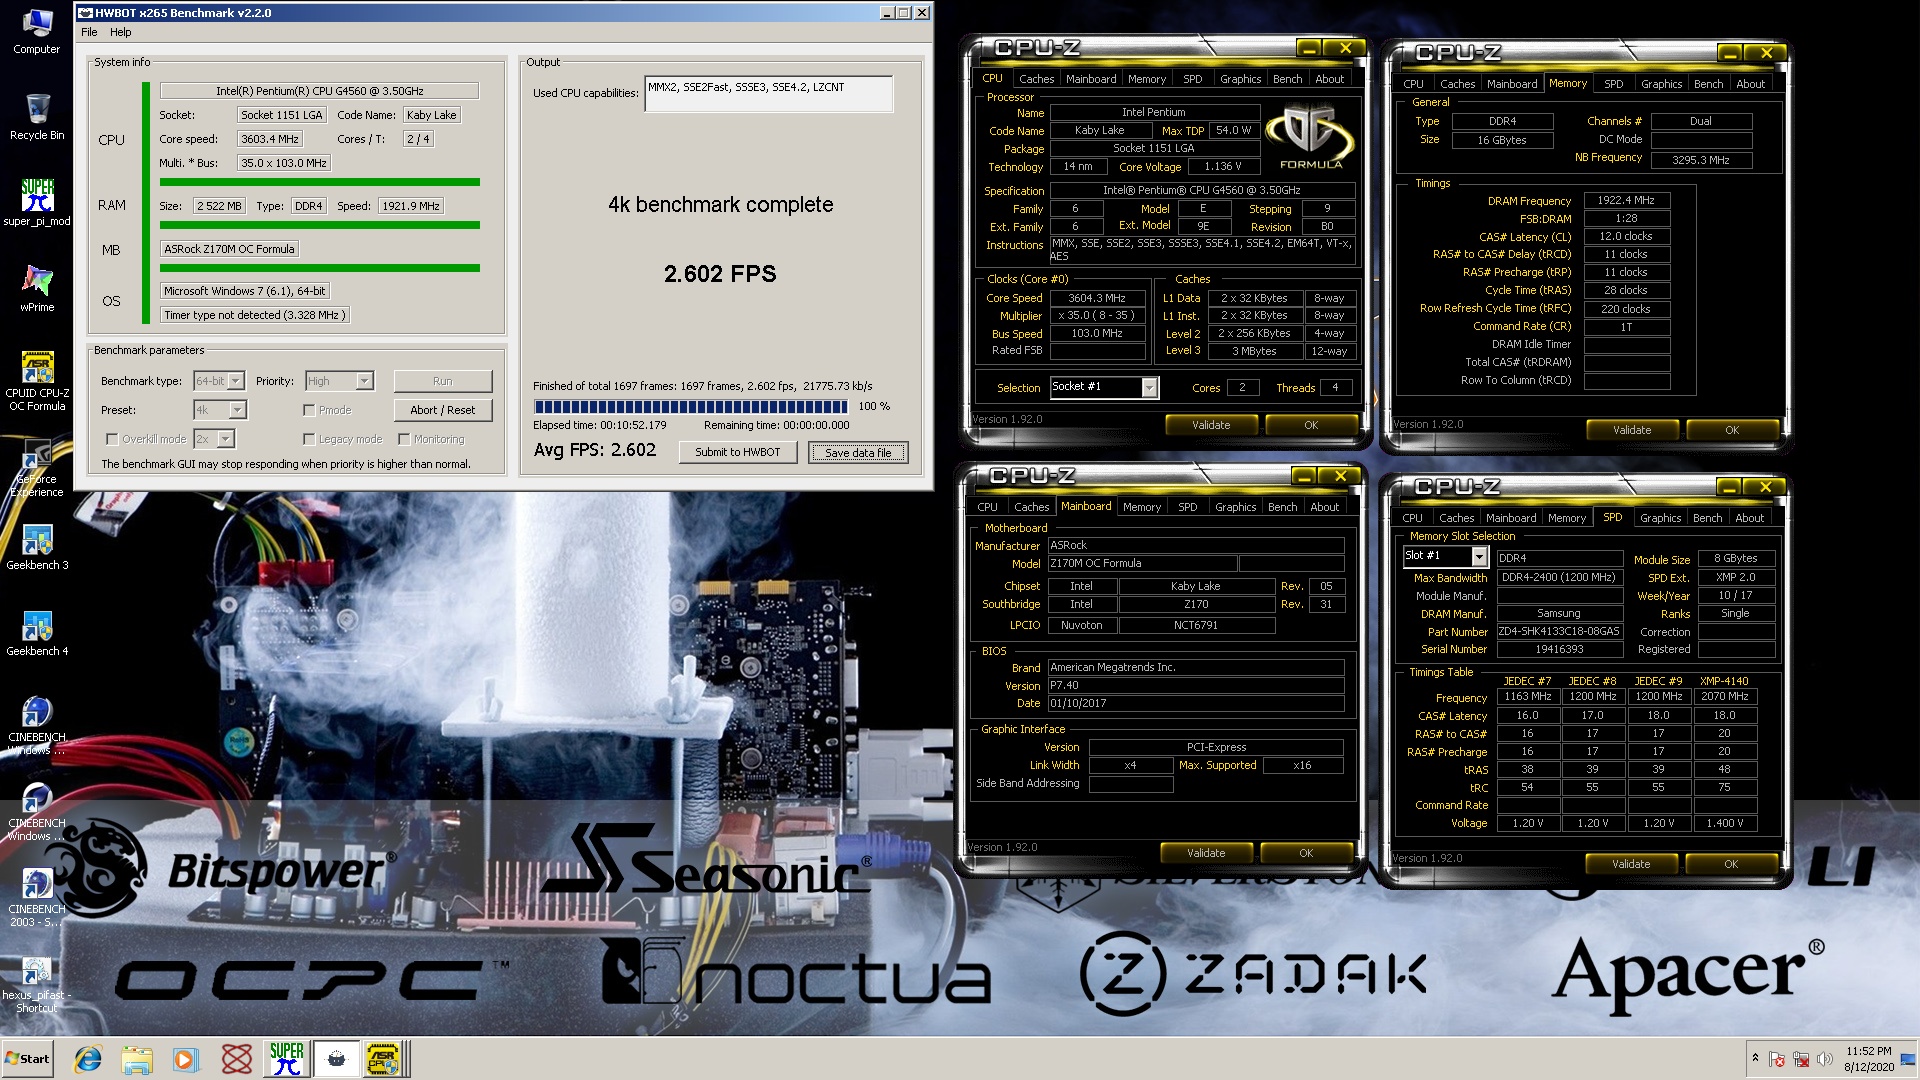Click the volume icon in system tray

click(1824, 1059)
